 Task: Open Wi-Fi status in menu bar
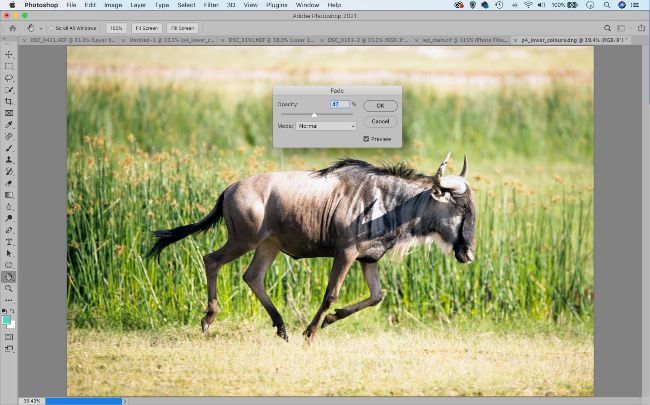pos(528,5)
